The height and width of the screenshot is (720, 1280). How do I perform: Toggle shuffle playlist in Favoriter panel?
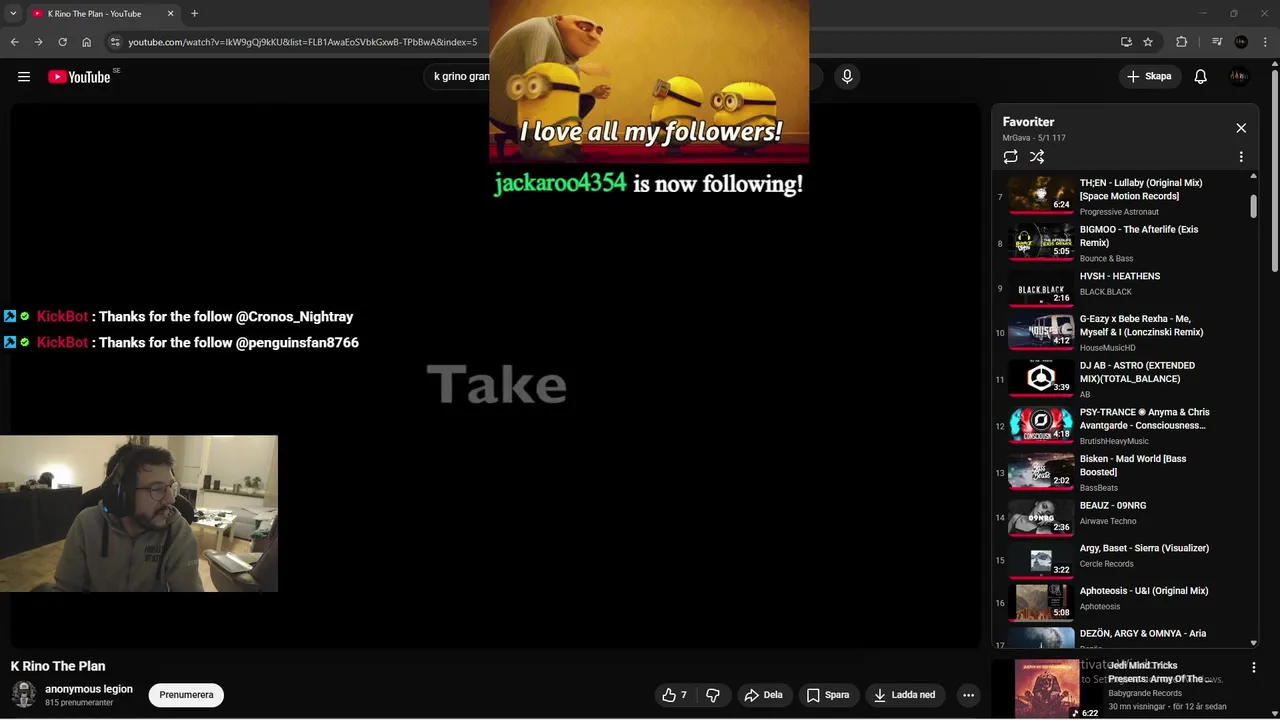pyautogui.click(x=1037, y=157)
